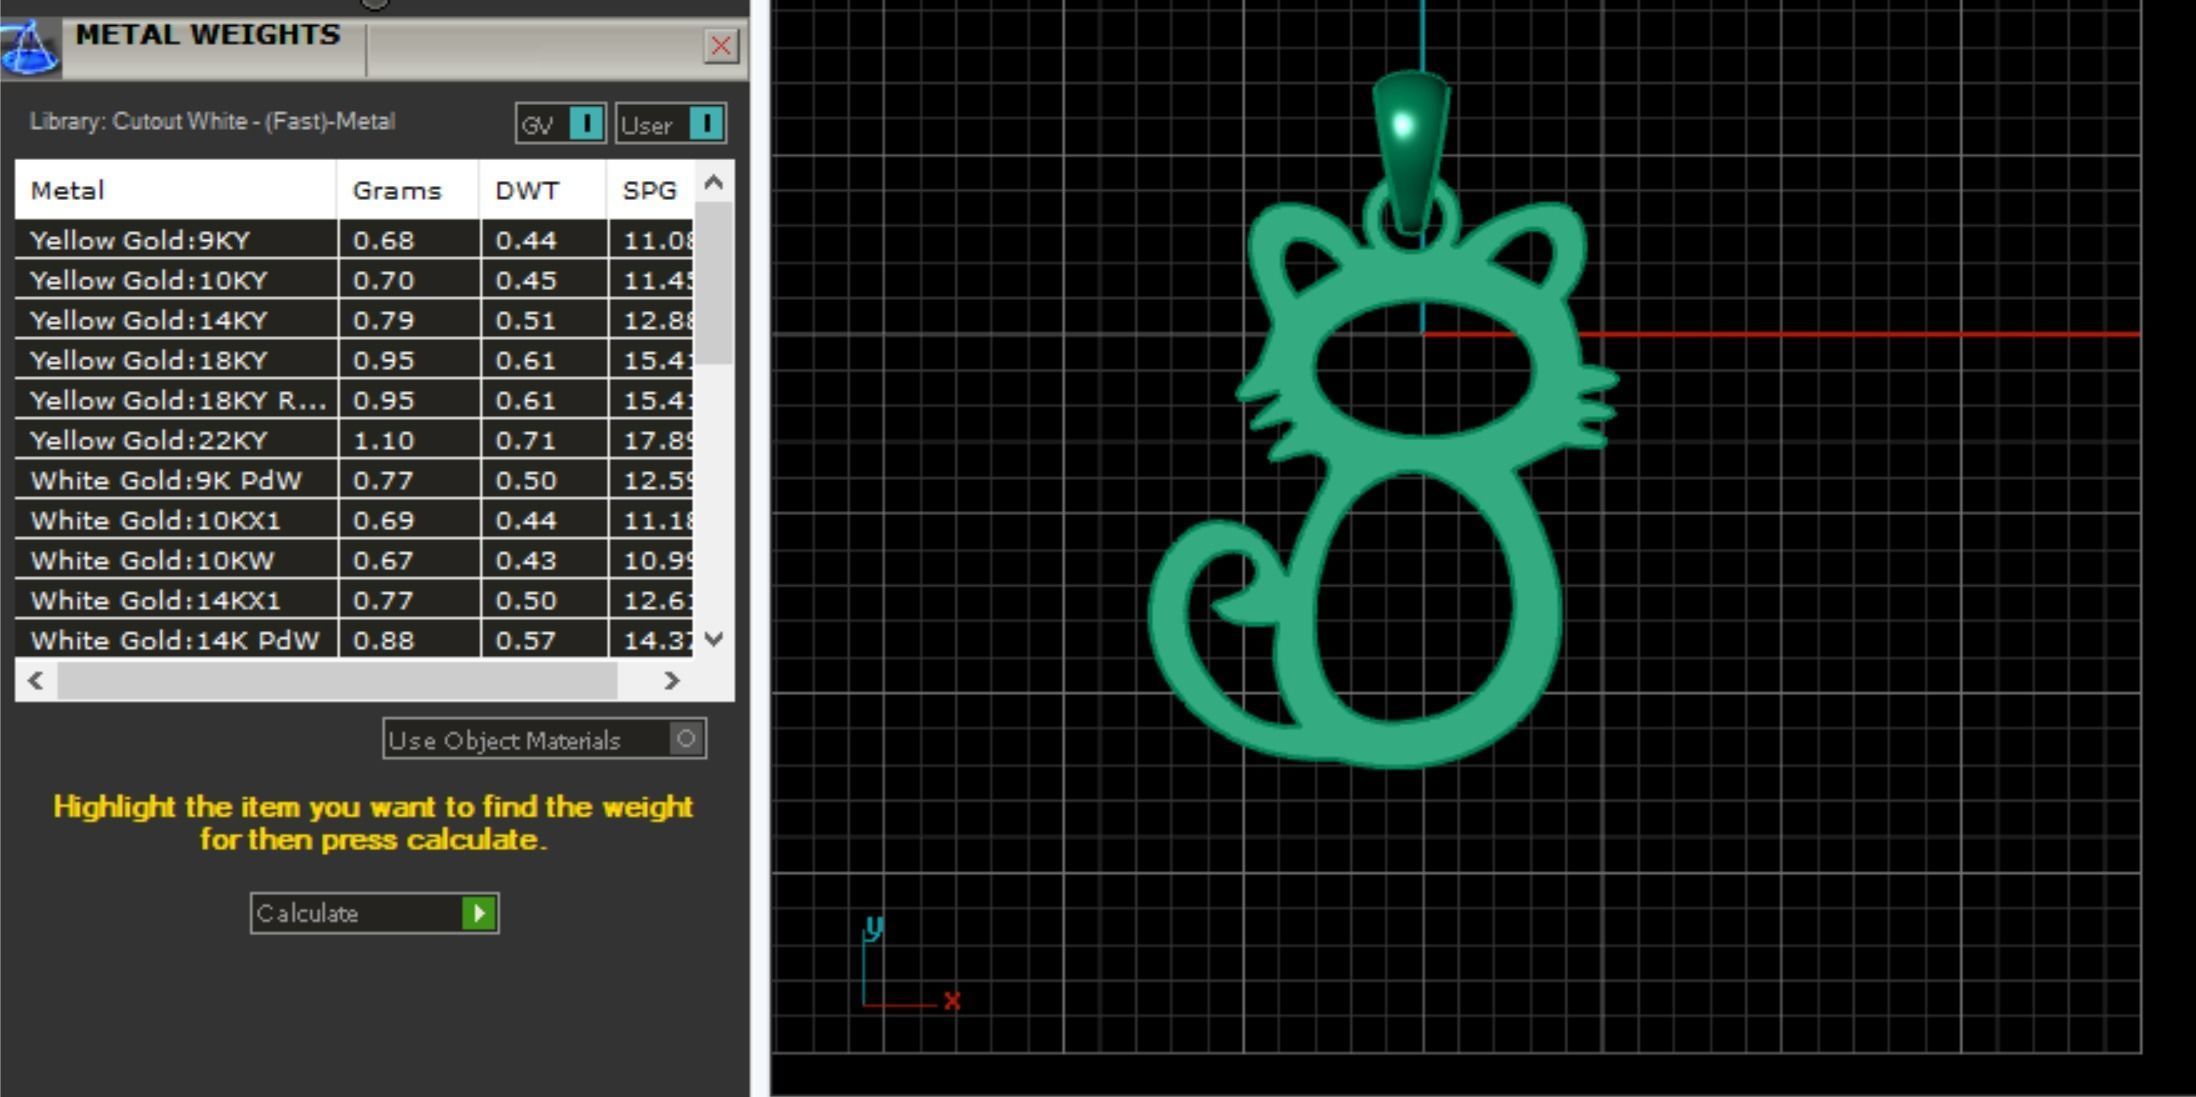Select the White Gold:10KX1 row
The height and width of the screenshot is (1097, 2196).
354,520
